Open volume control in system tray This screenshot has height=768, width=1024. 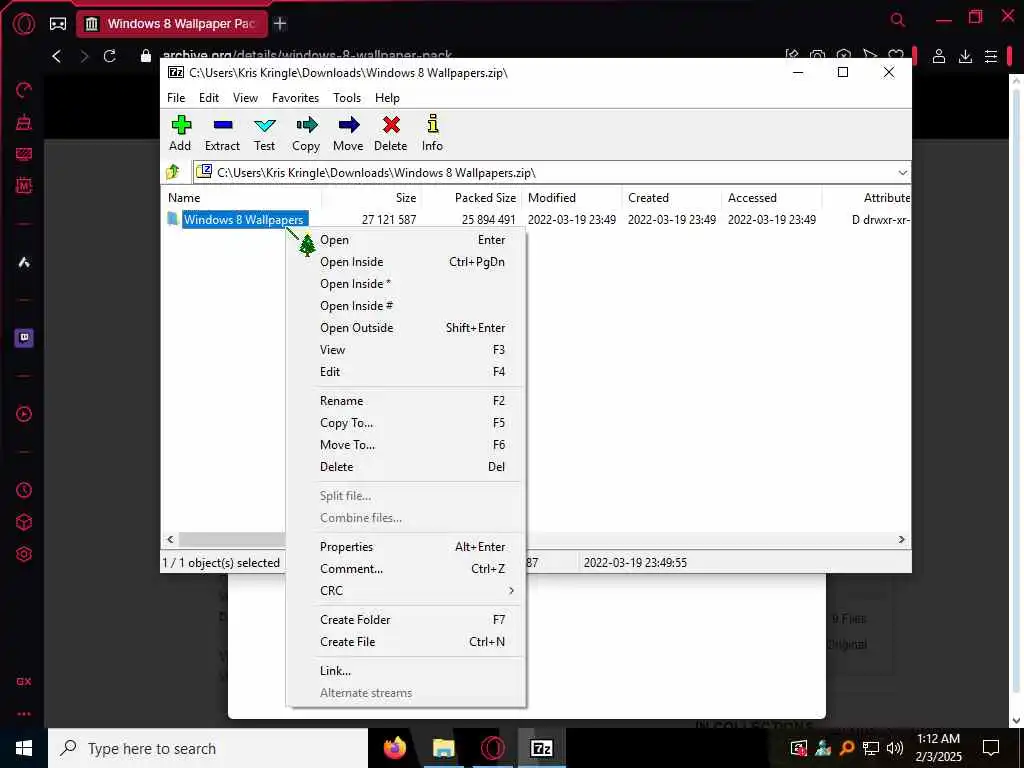point(895,748)
